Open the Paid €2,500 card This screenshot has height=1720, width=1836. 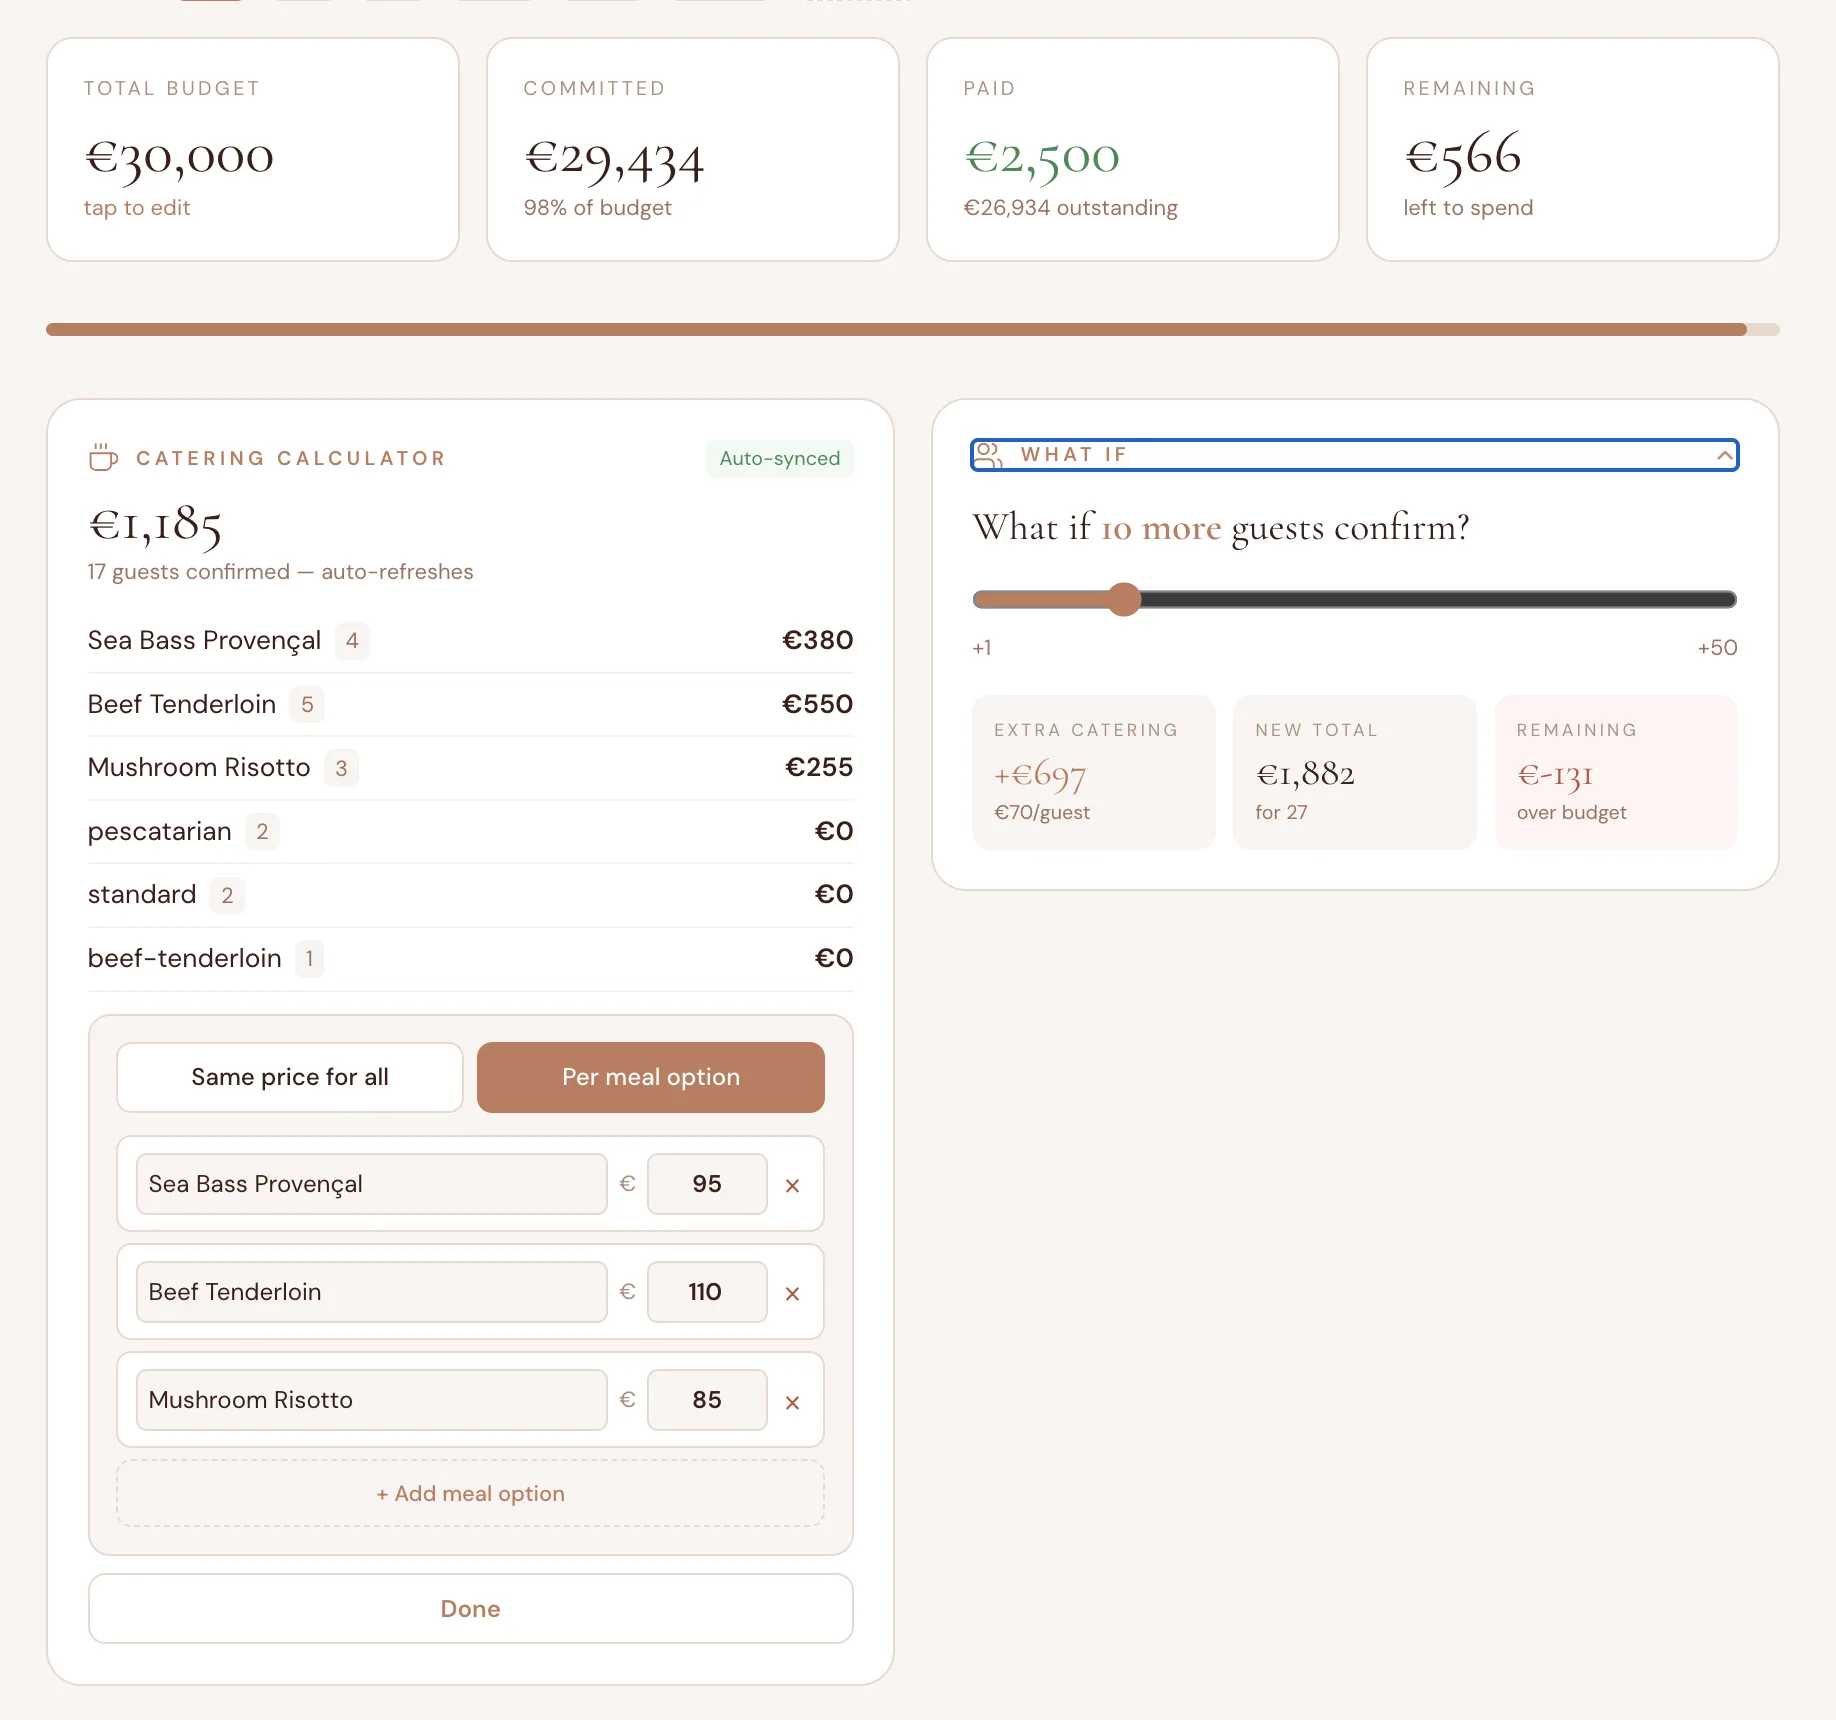[x=1133, y=150]
